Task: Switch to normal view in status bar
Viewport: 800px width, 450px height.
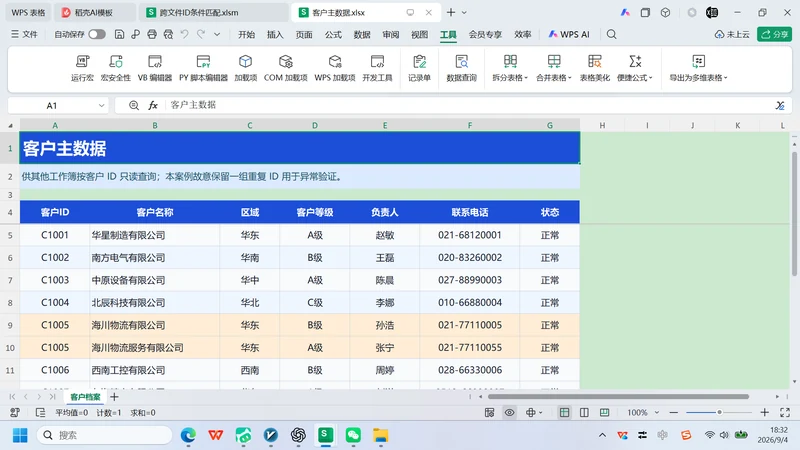Action: (564, 412)
